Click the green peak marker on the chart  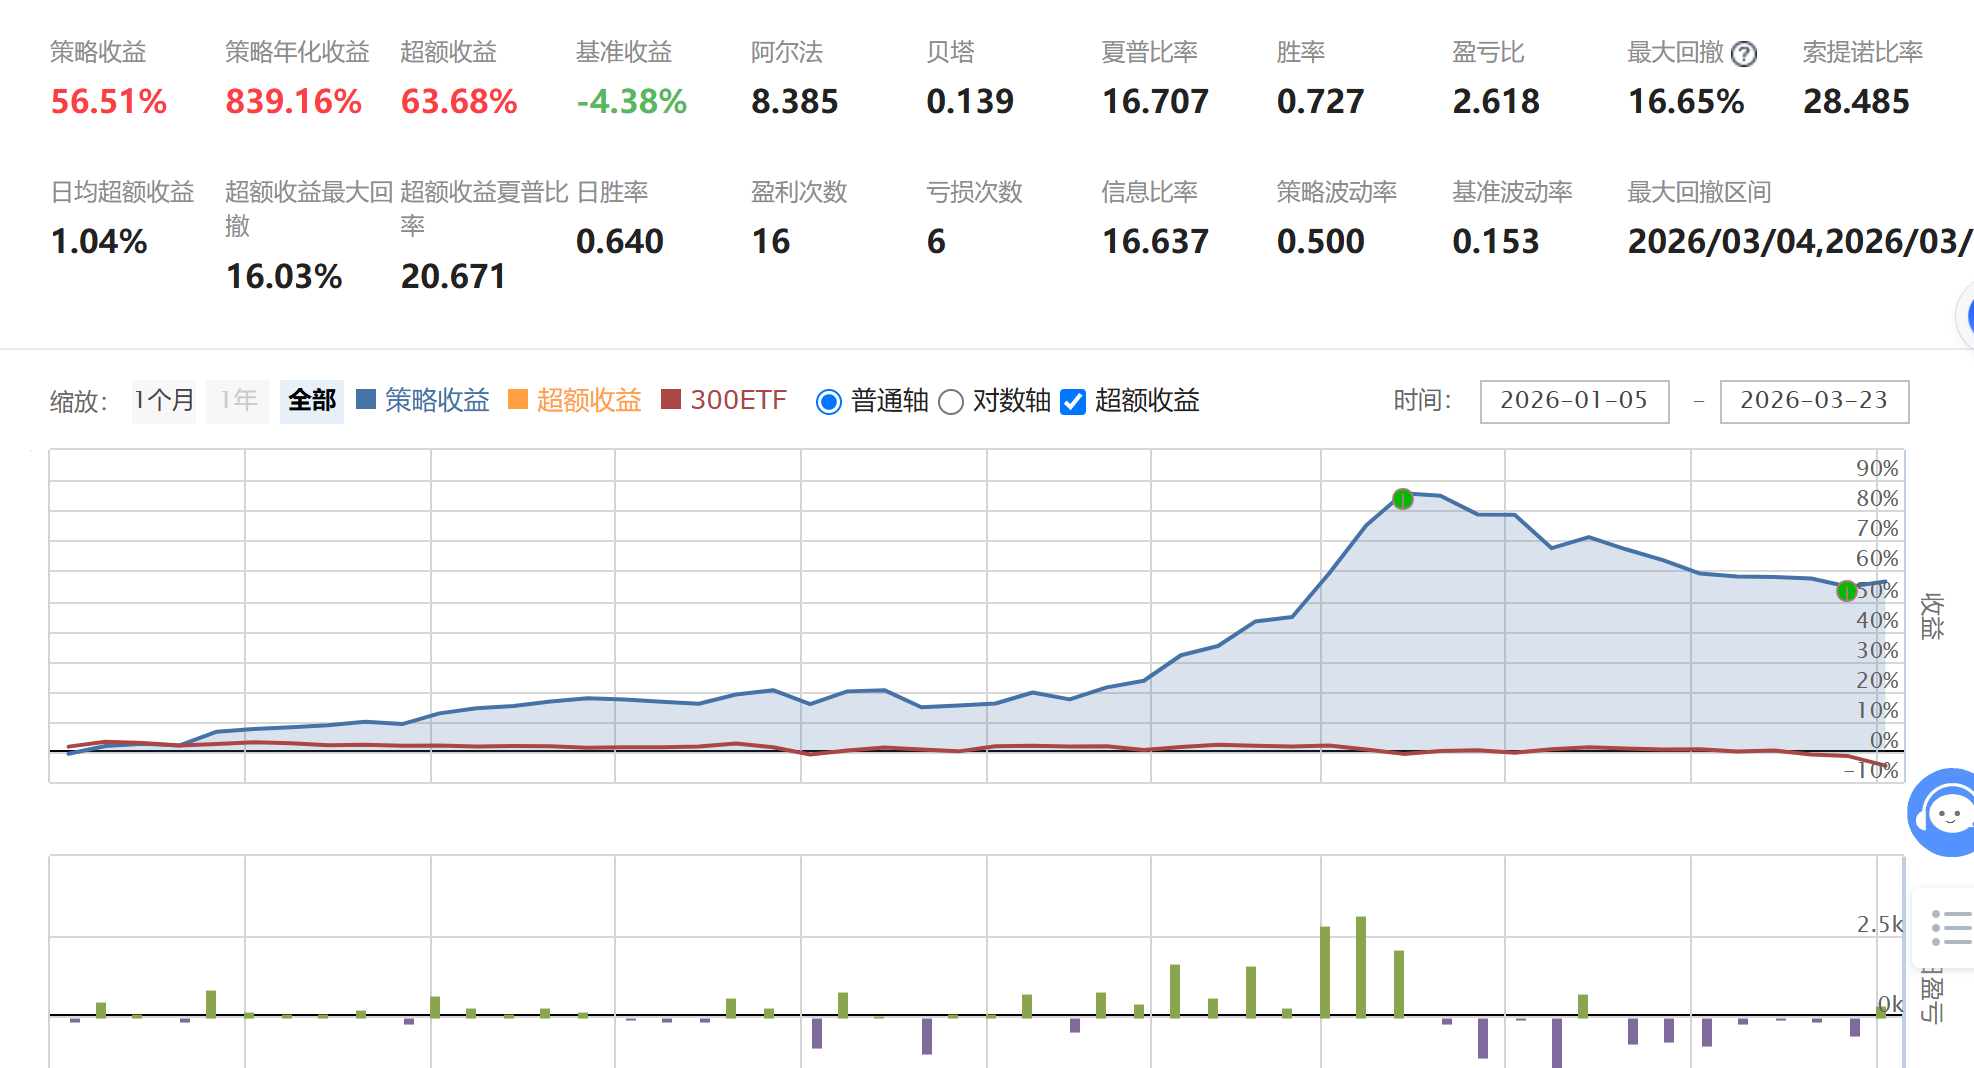pyautogui.click(x=1403, y=499)
